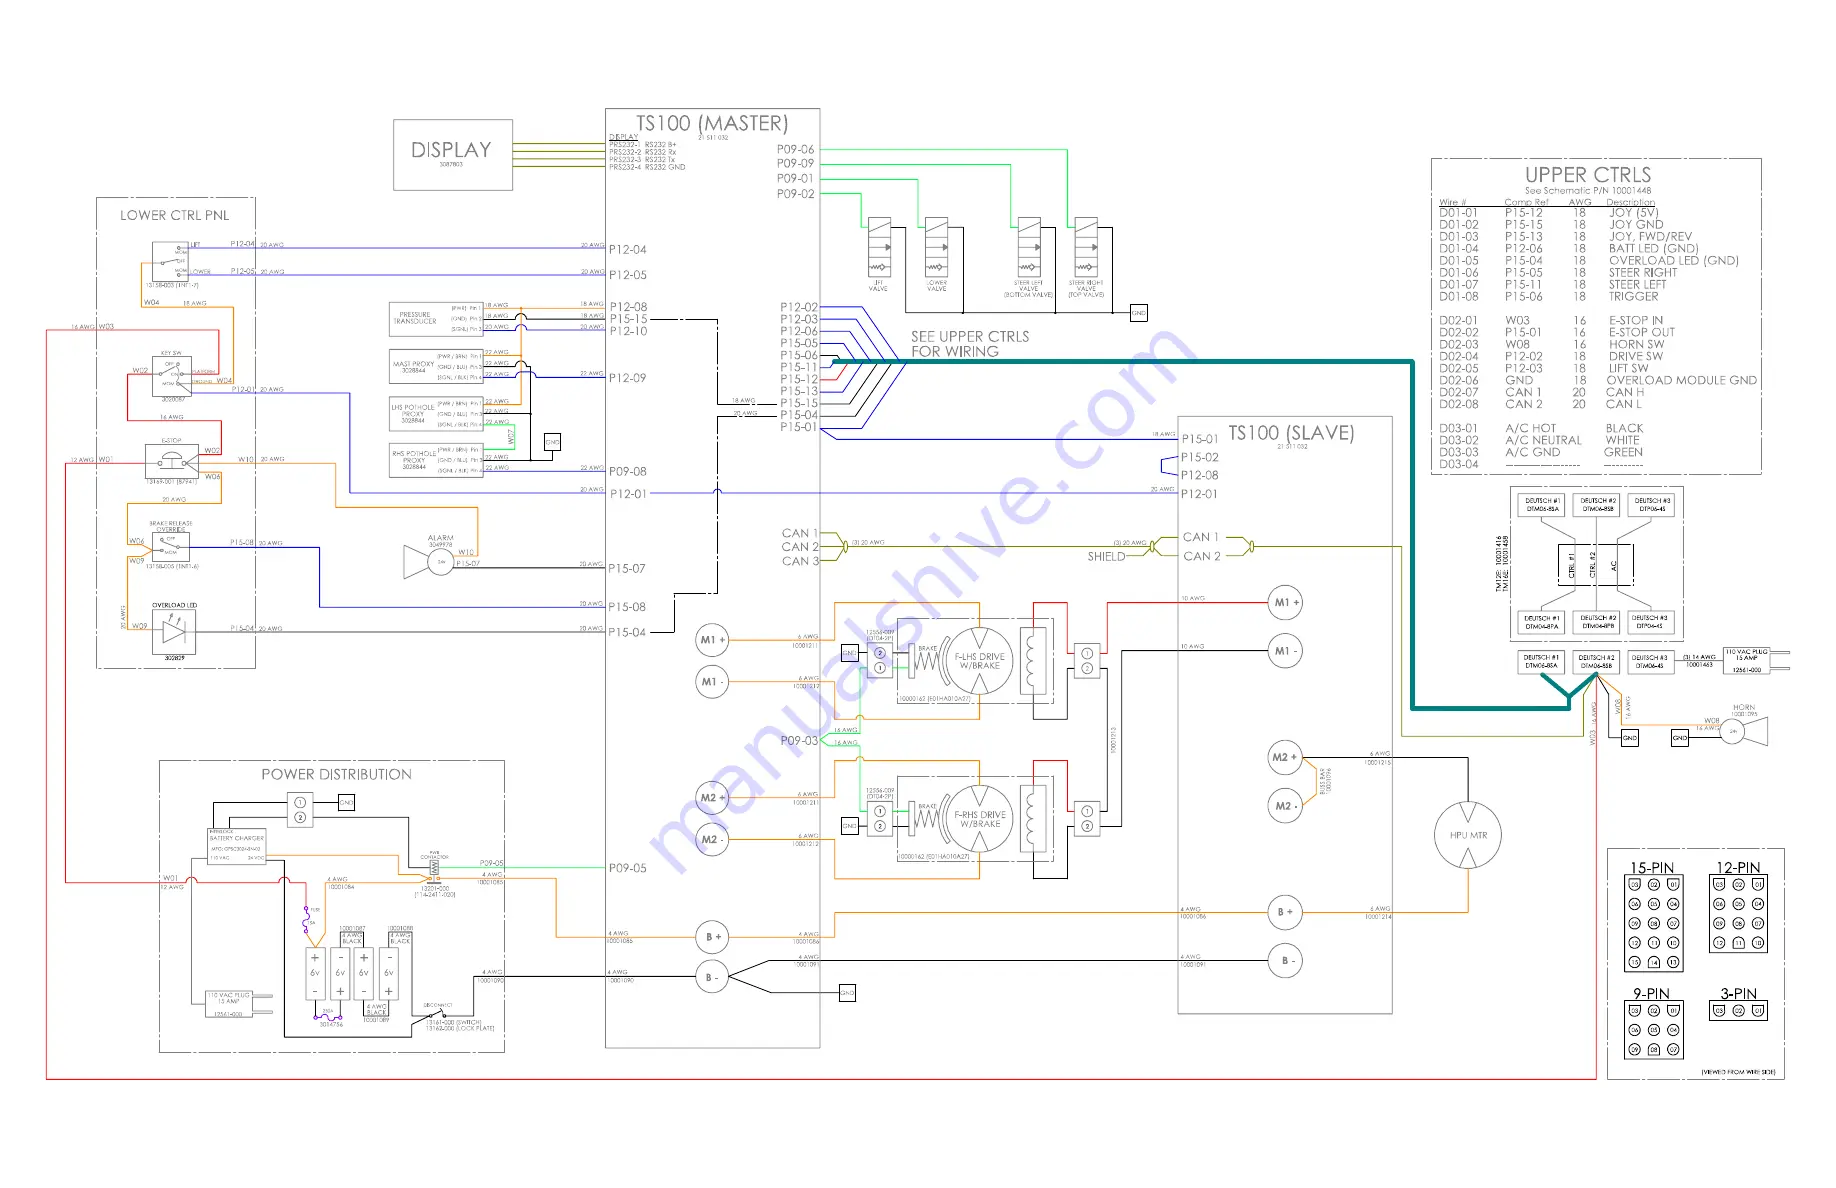This screenshot has width=1836, height=1188.
Task: Click the (VIEWED FROM WIRE SIDE) note
Action: (1738, 1072)
